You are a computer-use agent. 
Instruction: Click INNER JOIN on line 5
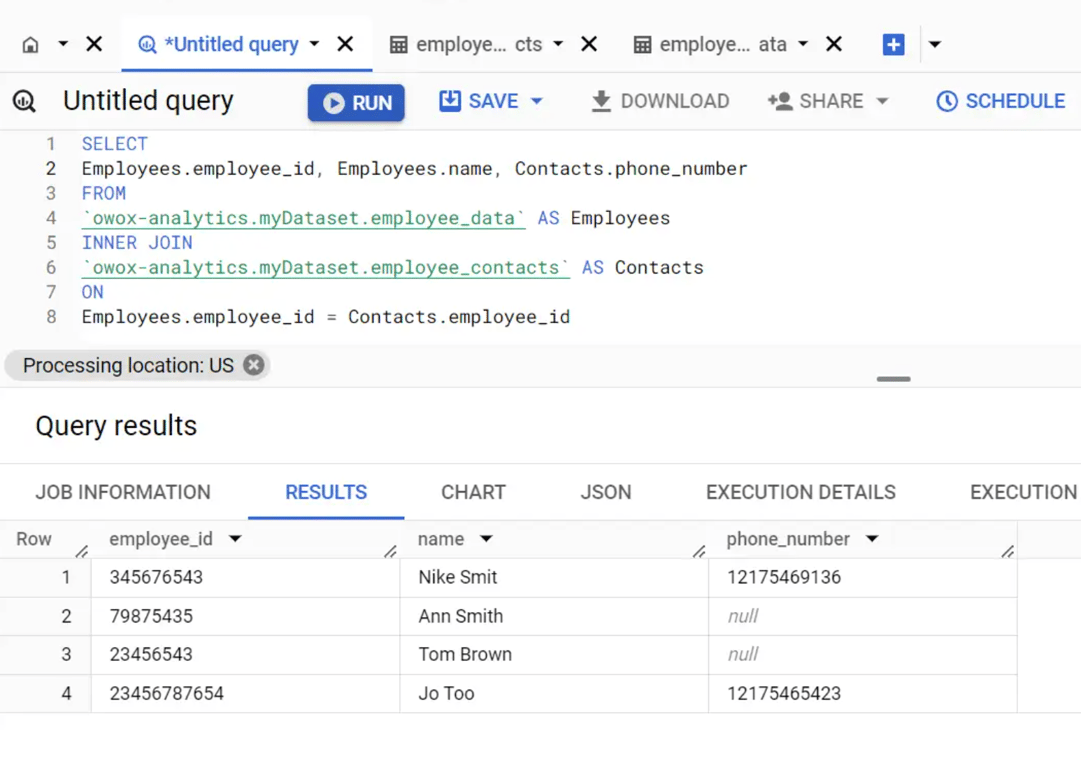point(137,243)
